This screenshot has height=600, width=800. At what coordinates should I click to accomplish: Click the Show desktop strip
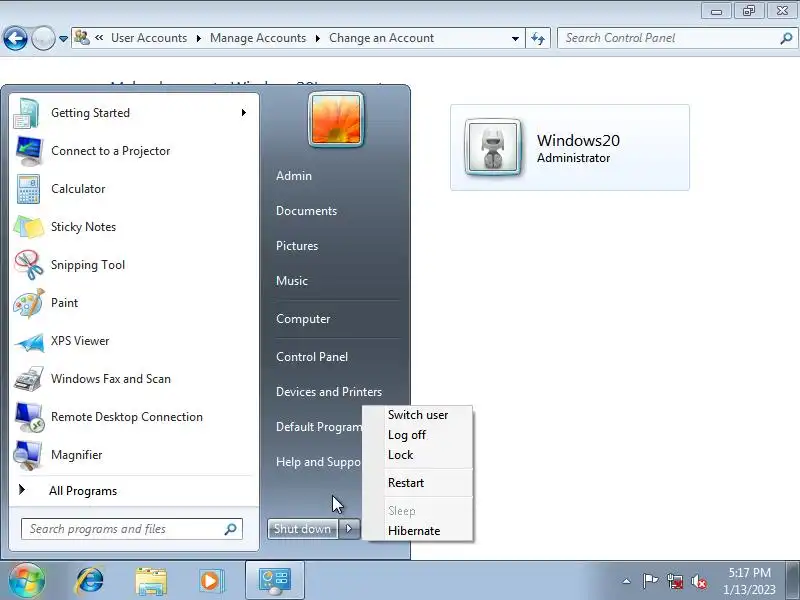tap(793, 580)
